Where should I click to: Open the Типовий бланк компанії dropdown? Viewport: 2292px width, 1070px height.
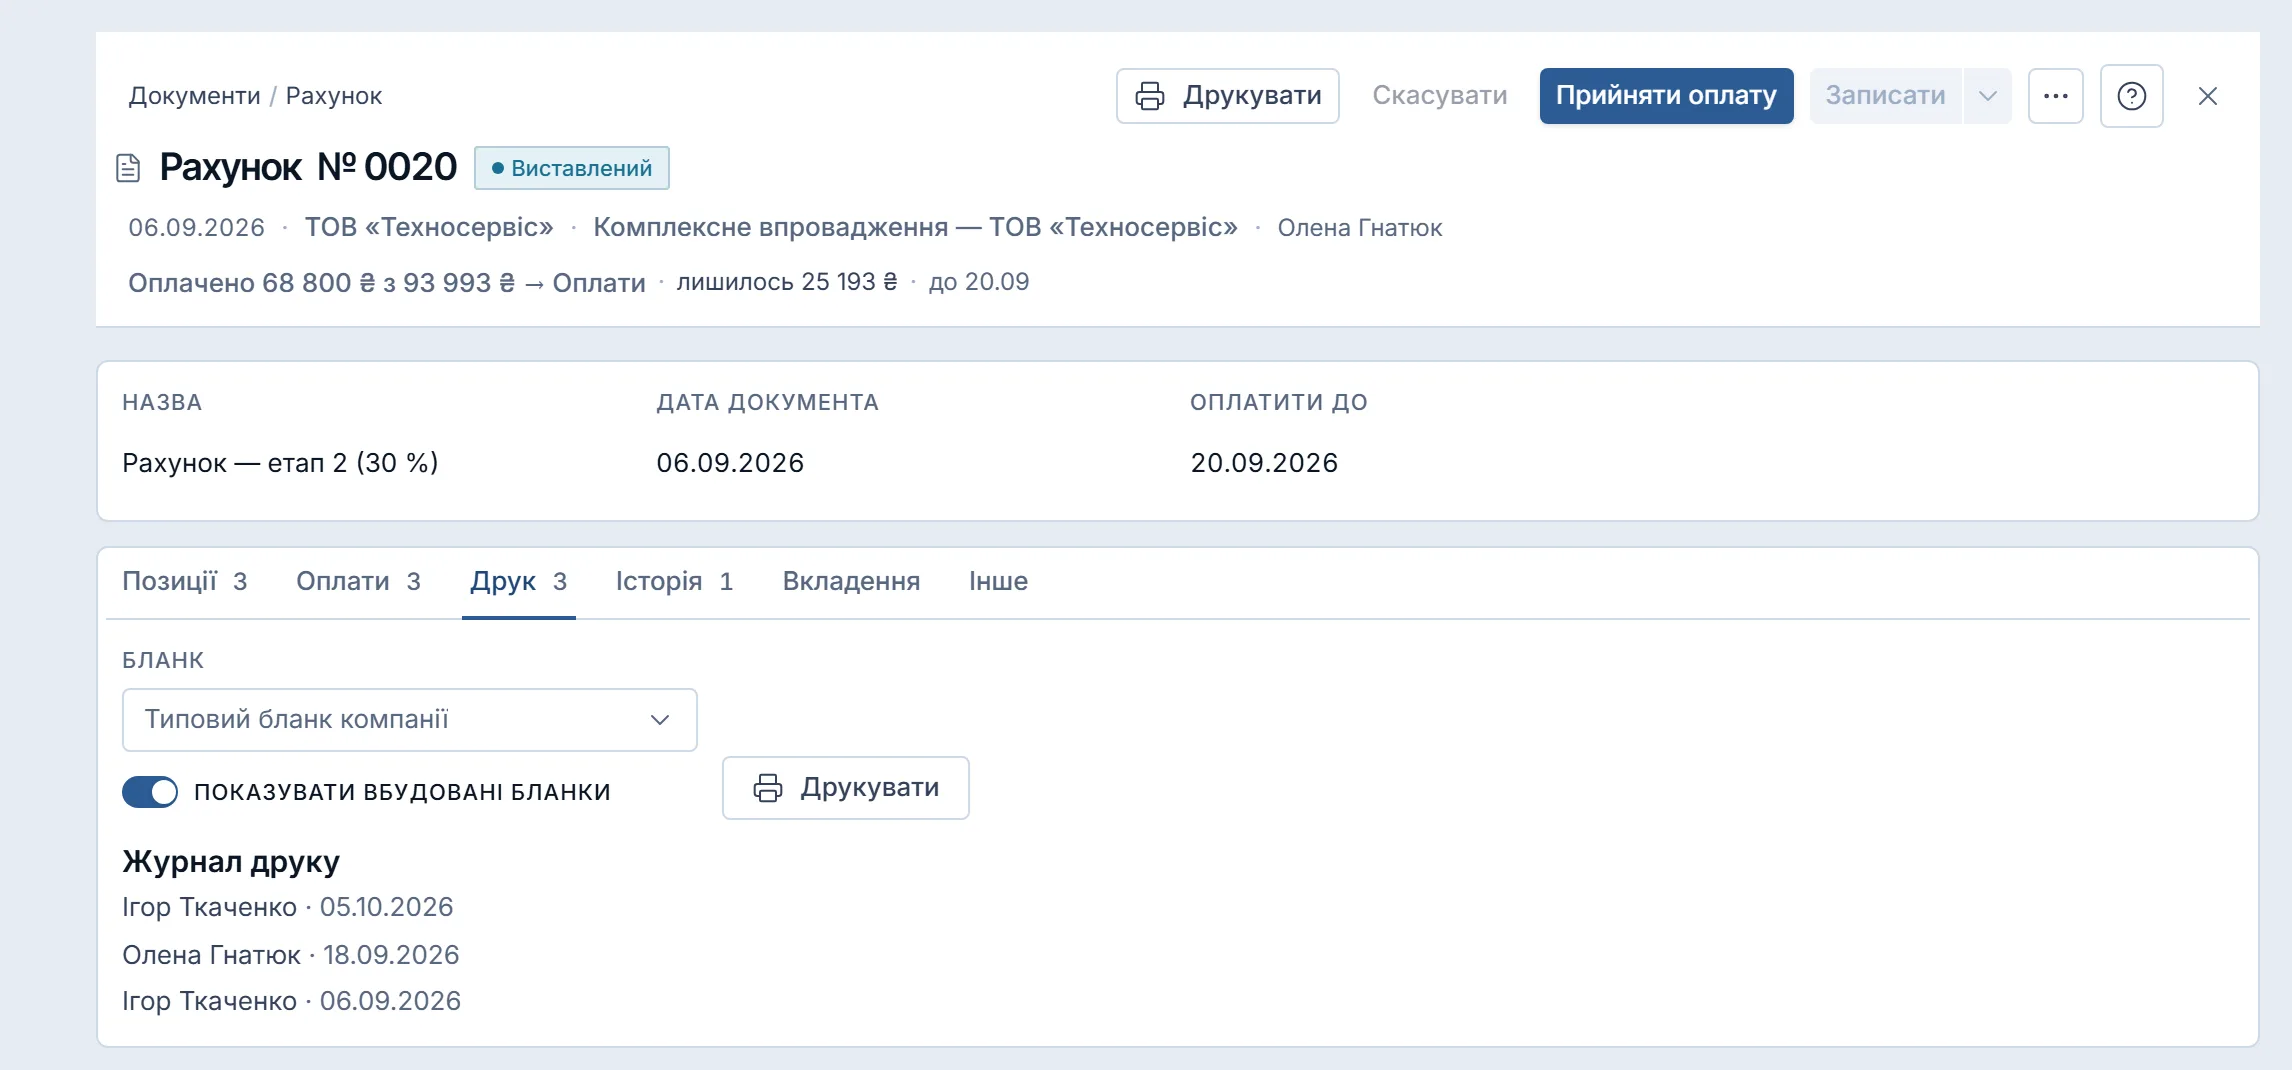tap(409, 720)
